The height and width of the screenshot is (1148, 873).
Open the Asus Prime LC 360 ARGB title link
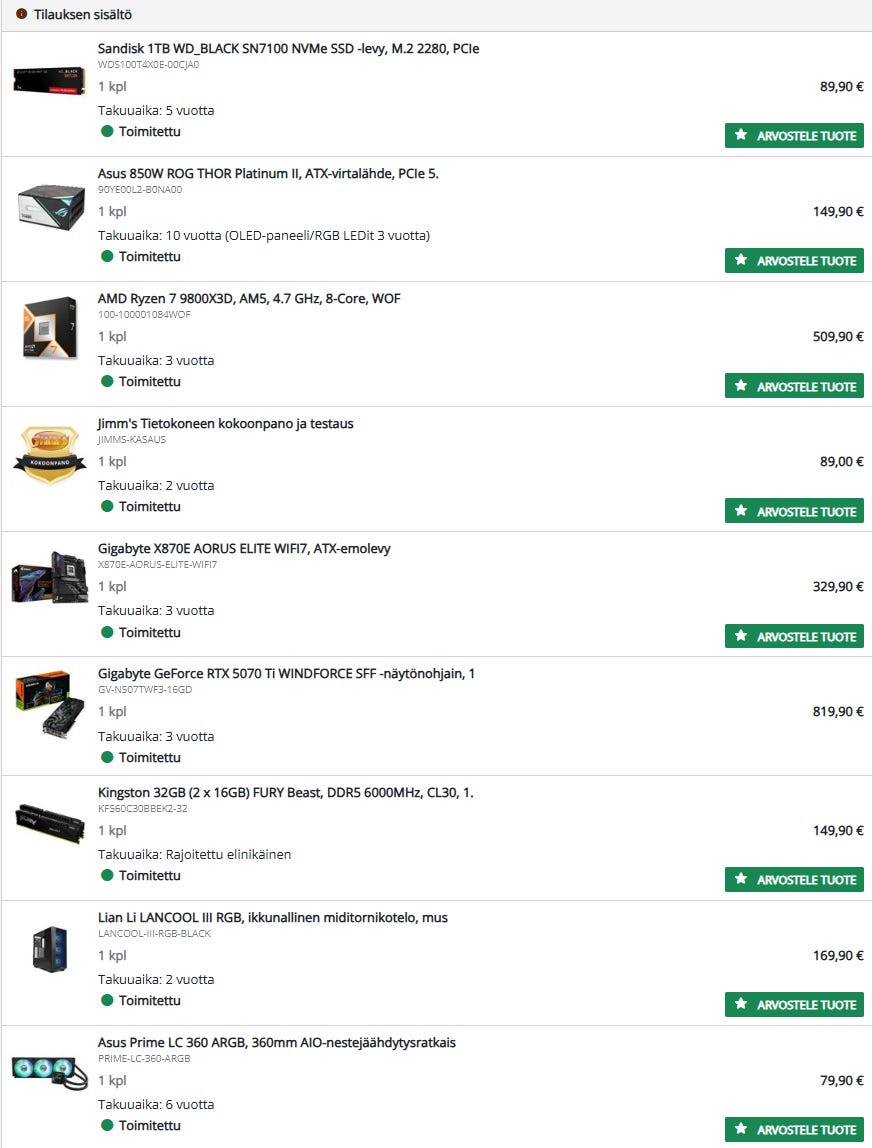click(x=277, y=1043)
